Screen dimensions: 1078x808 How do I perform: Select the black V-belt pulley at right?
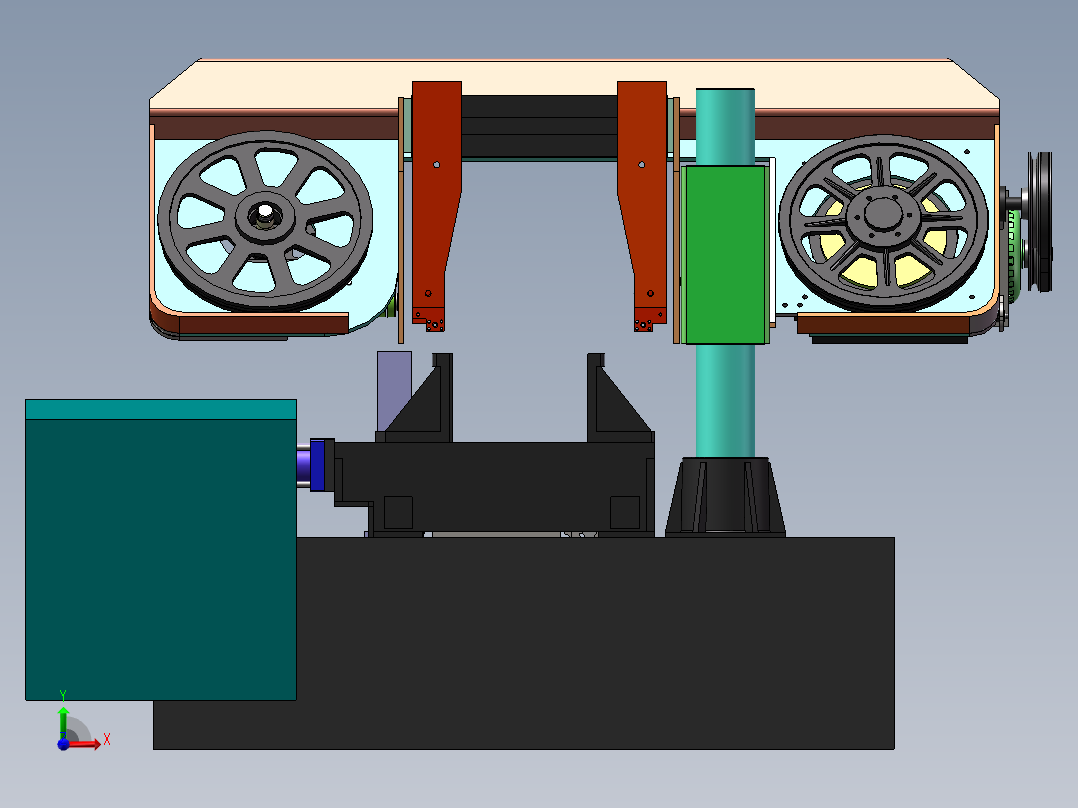point(1040,221)
